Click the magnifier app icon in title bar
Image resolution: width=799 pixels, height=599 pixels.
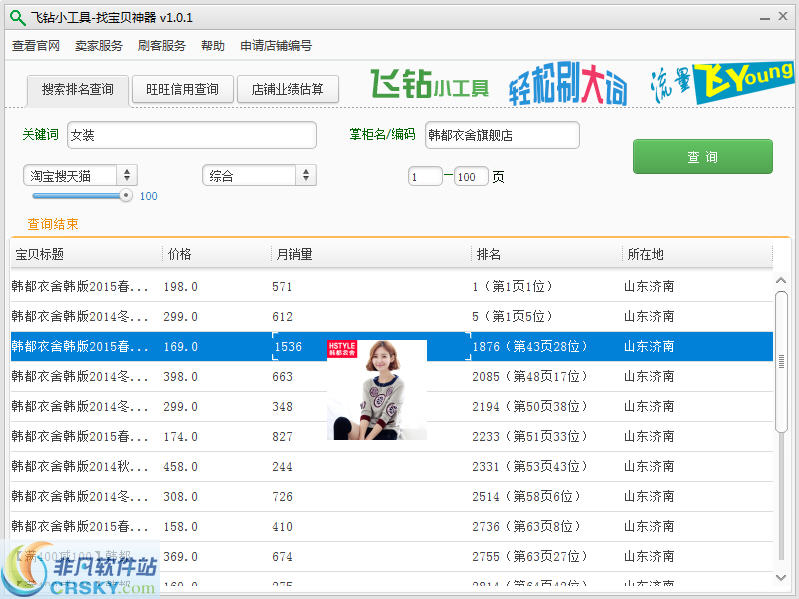17,18
